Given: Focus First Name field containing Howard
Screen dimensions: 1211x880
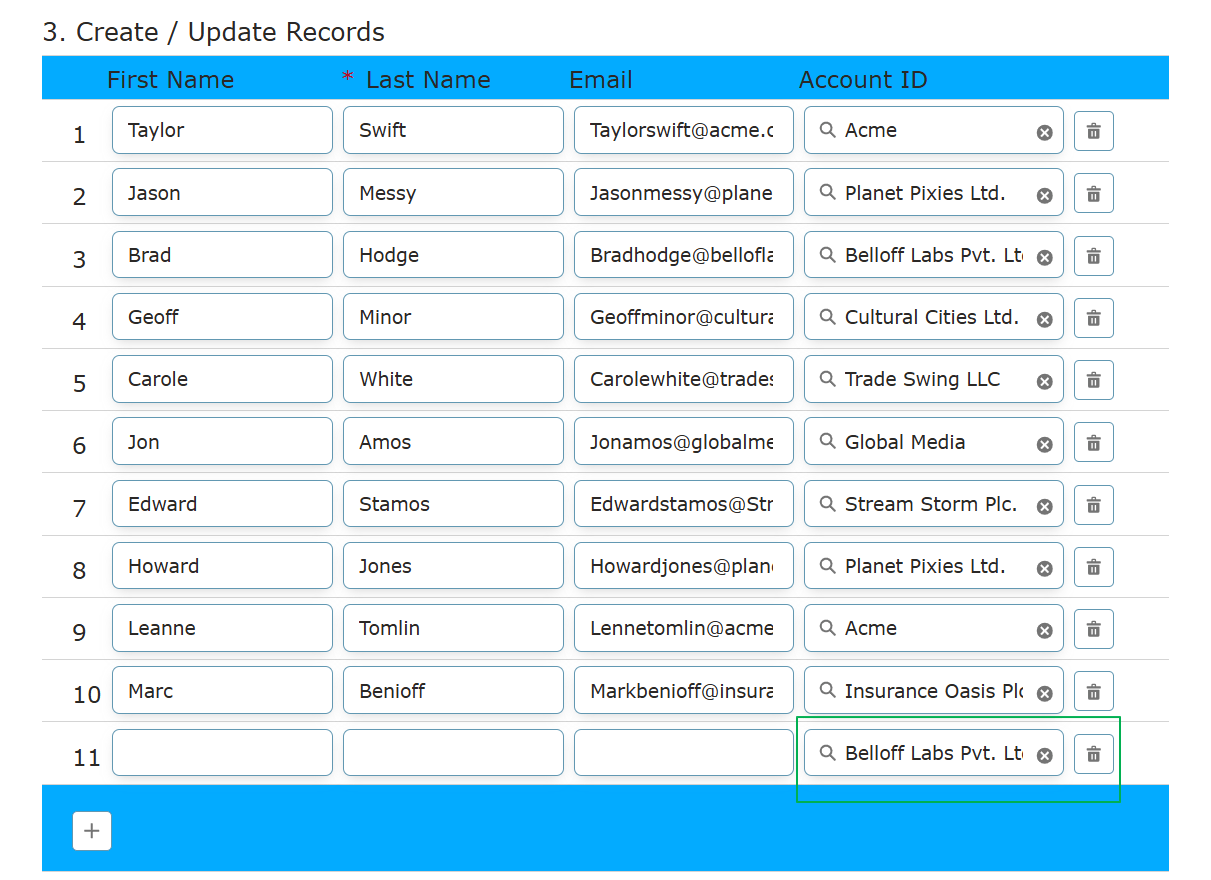Looking at the screenshot, I should [x=222, y=566].
